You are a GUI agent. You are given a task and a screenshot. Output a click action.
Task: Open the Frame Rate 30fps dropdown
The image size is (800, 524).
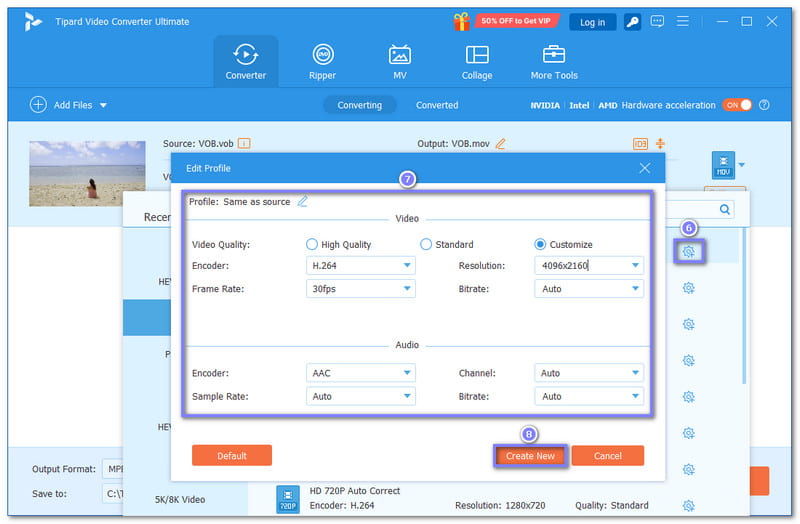point(361,289)
